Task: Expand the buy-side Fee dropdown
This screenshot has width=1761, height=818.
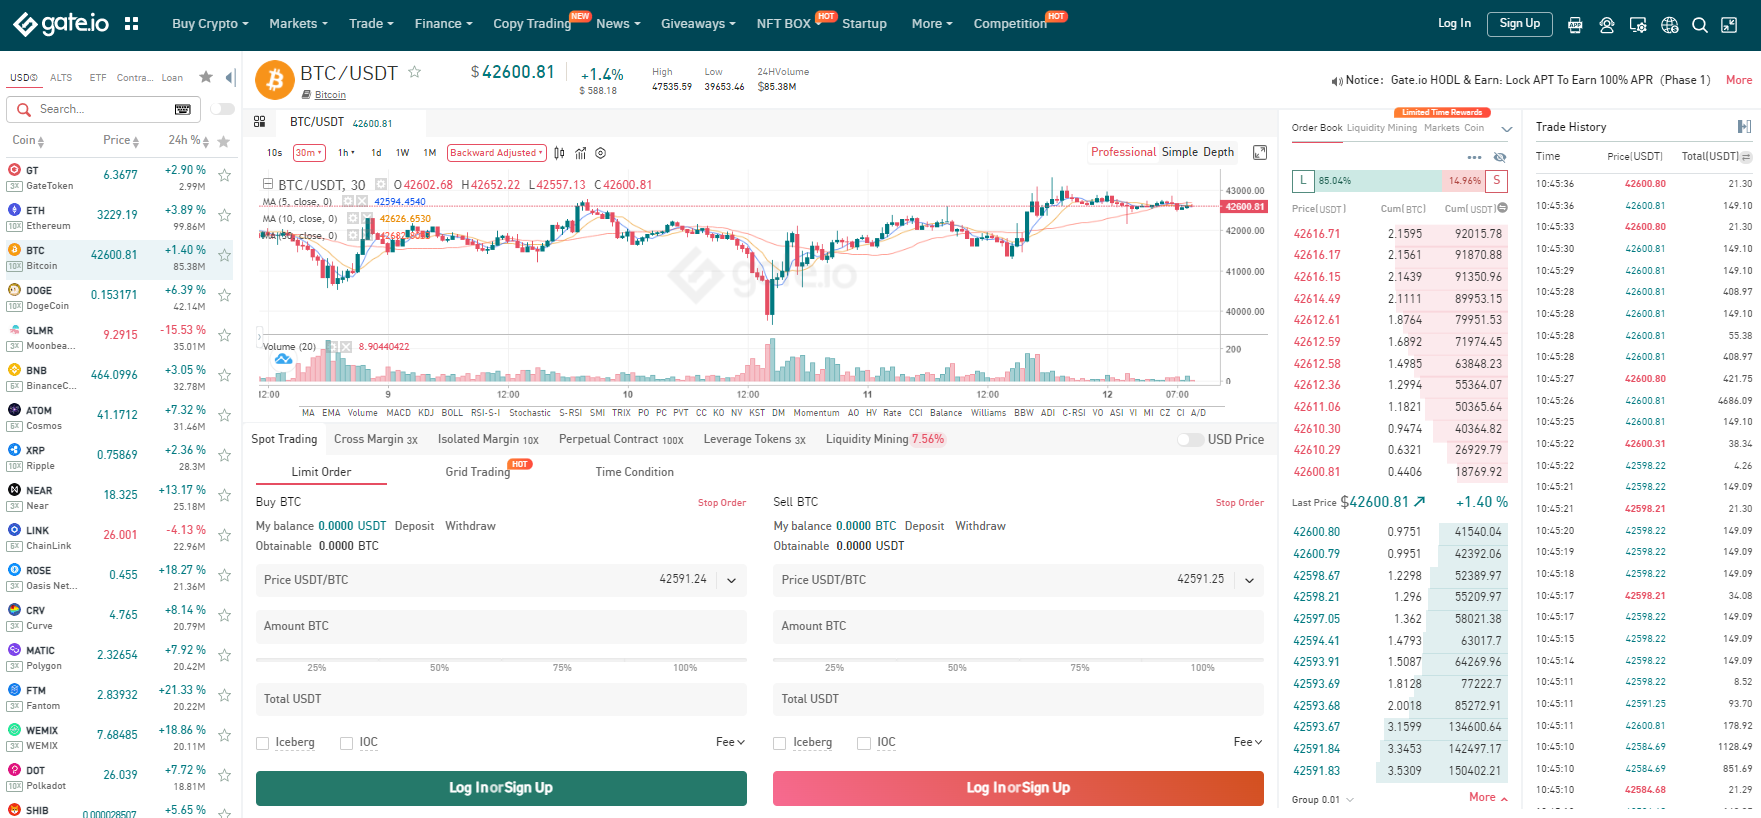Action: point(730,742)
